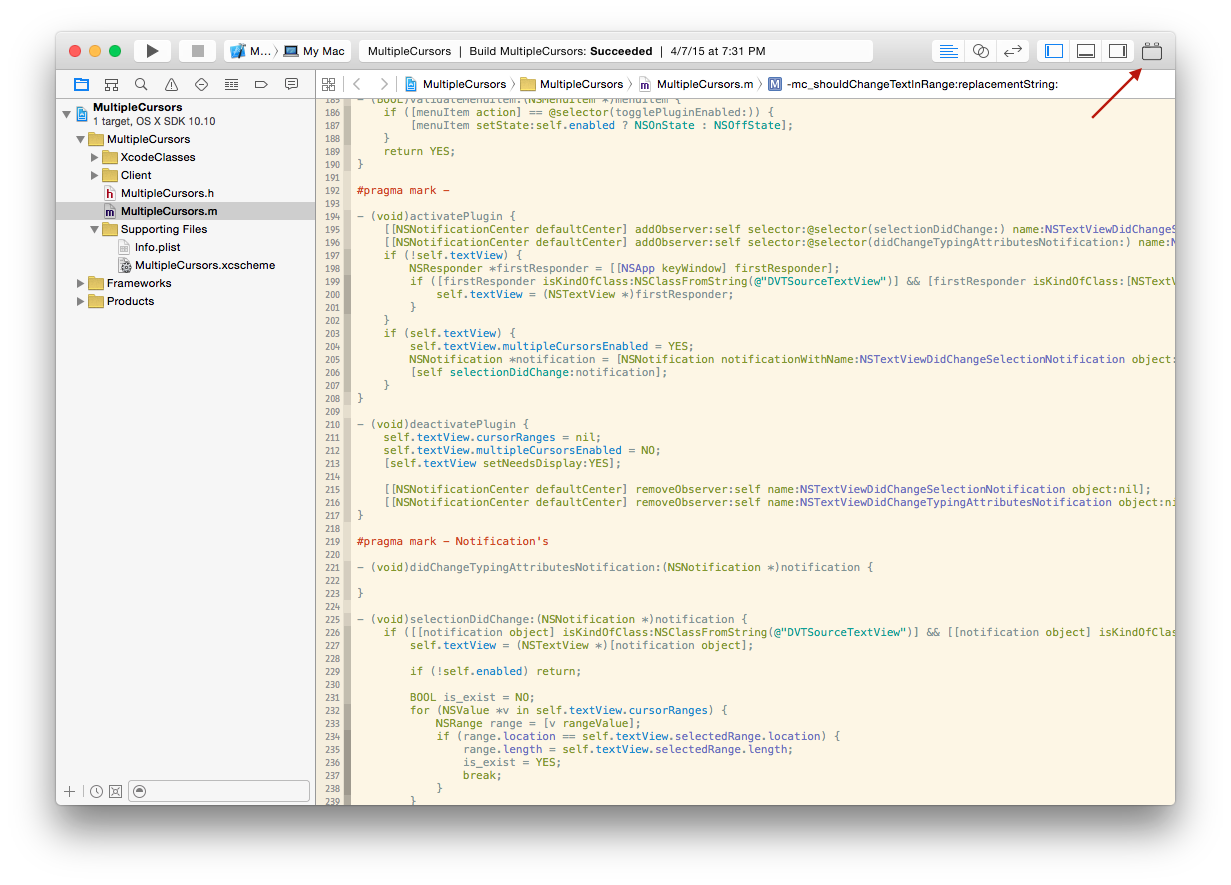Run the project with the play button
The height and width of the screenshot is (885, 1231).
click(x=152, y=51)
